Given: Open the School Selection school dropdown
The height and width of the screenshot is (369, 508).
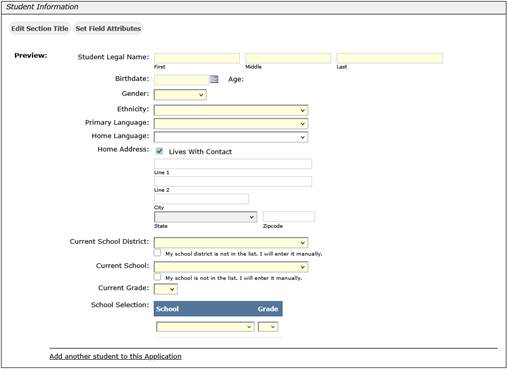Looking at the screenshot, I should tap(205, 327).
